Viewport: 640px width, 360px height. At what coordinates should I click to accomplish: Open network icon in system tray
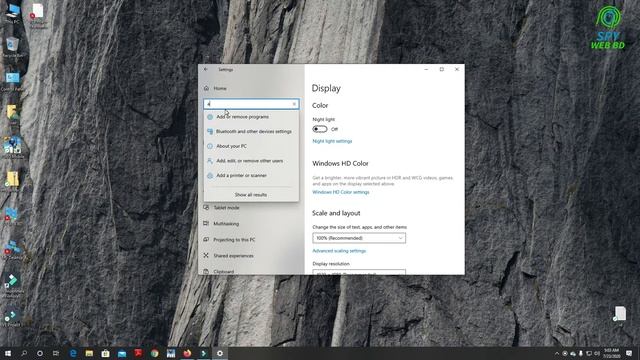pos(589,353)
